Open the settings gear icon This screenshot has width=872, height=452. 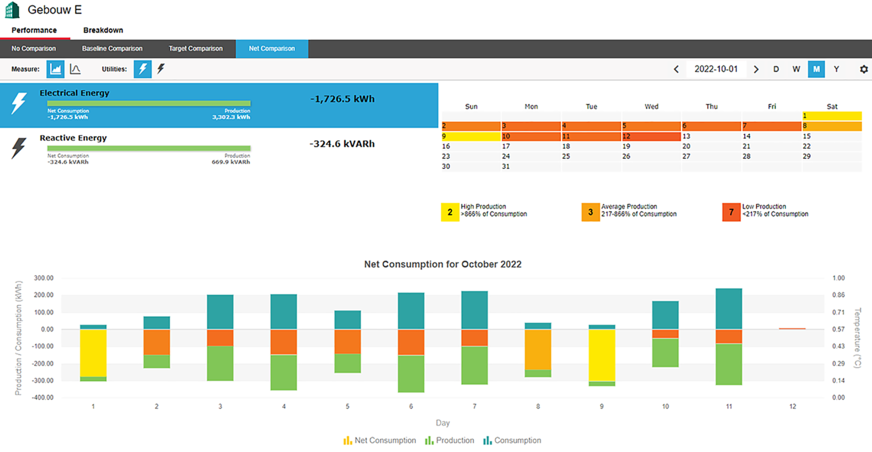coord(864,70)
